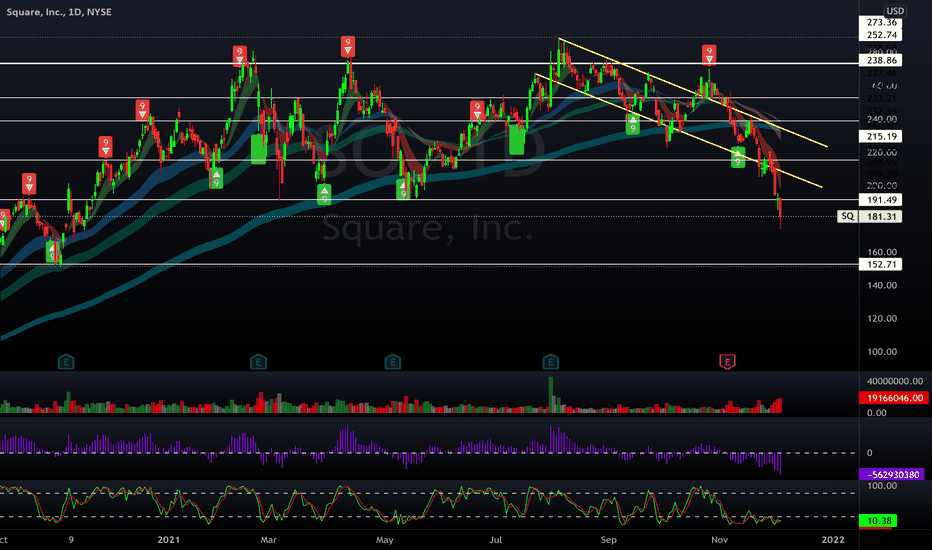Image resolution: width=932 pixels, height=550 pixels.
Task: Click the SQ symbol price tag
Action: [848, 216]
